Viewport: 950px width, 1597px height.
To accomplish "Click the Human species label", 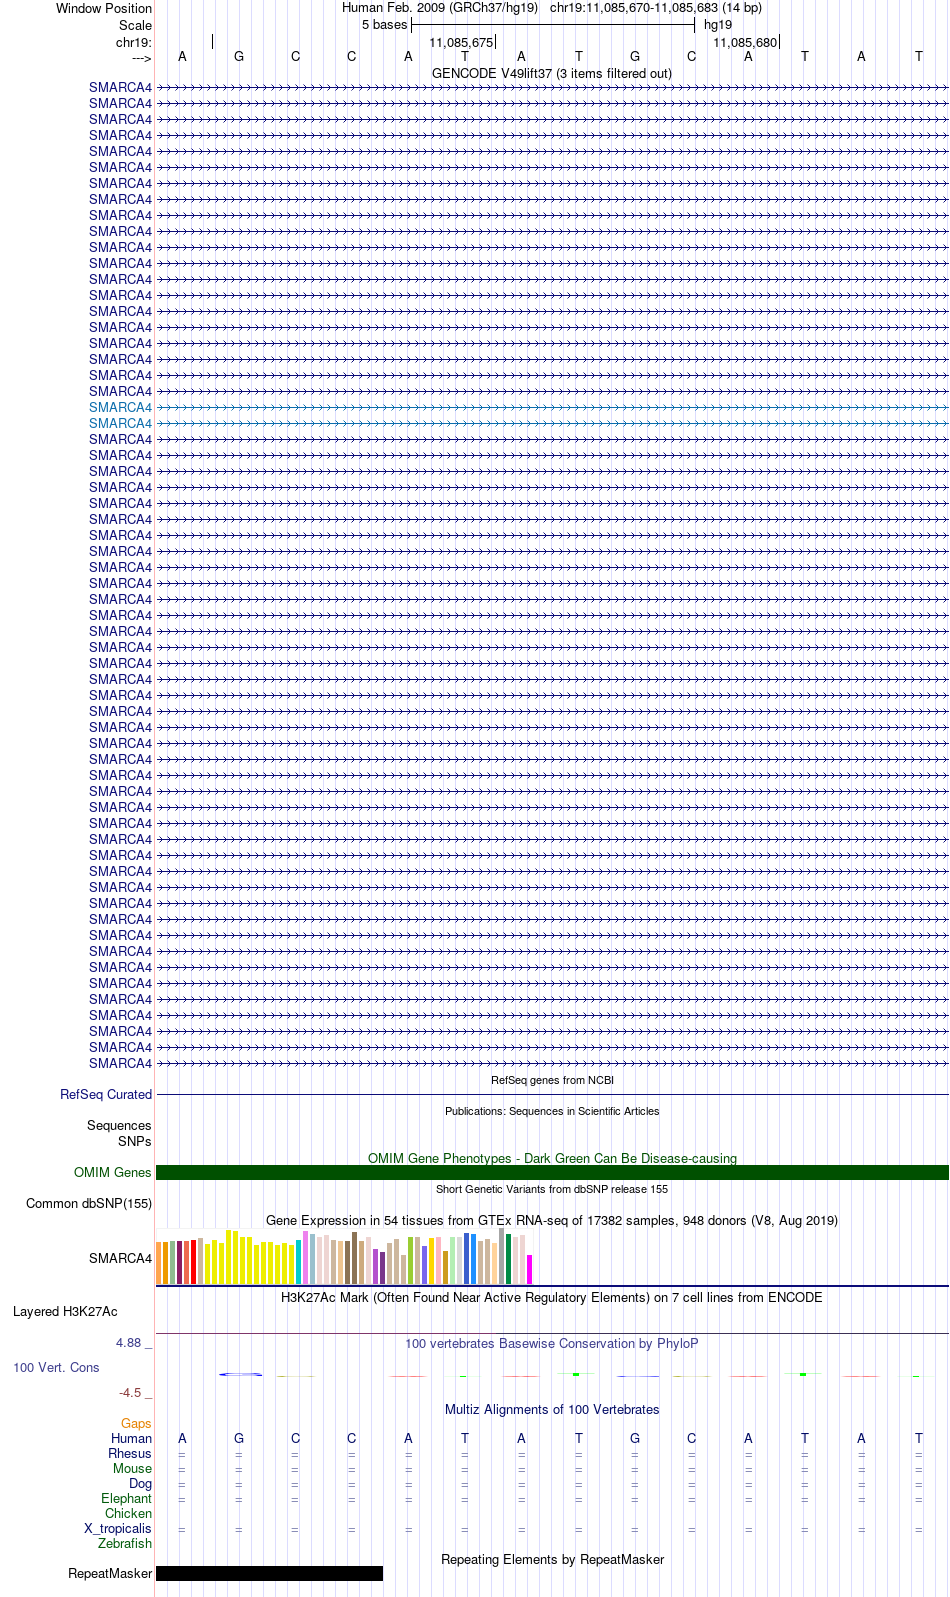I will point(131,1438).
